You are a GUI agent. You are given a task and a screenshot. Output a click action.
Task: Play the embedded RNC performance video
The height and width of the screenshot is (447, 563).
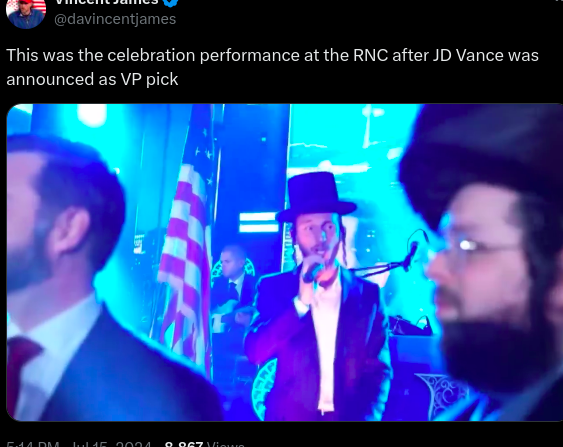click(x=285, y=262)
